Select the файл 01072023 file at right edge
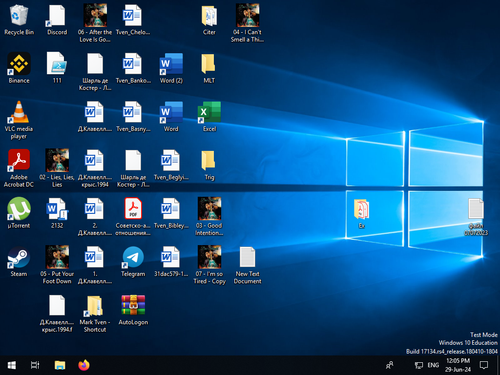Screen dimensions: 500x375 pyautogui.click(x=476, y=209)
